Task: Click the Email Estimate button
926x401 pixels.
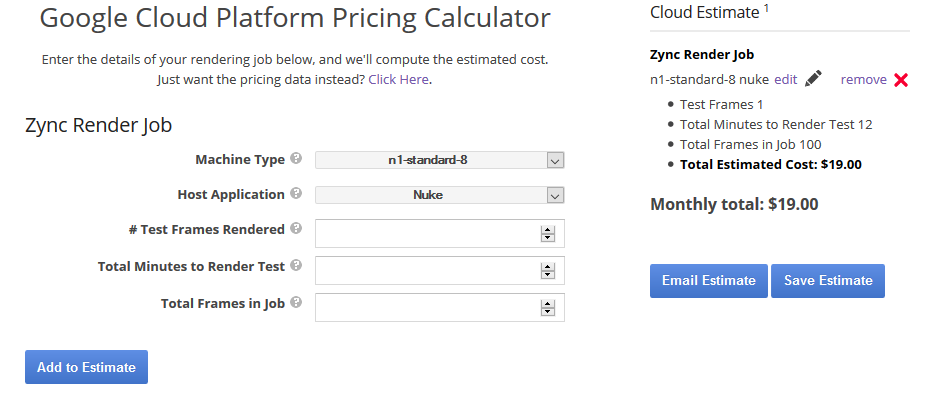Action: pos(709,281)
